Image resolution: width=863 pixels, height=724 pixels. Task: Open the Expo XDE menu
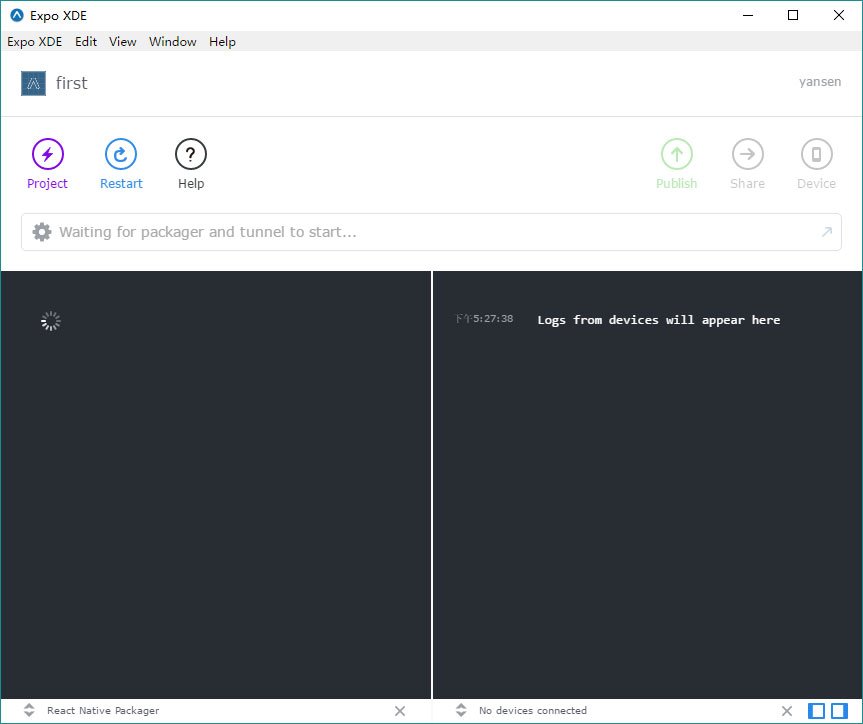coord(35,42)
